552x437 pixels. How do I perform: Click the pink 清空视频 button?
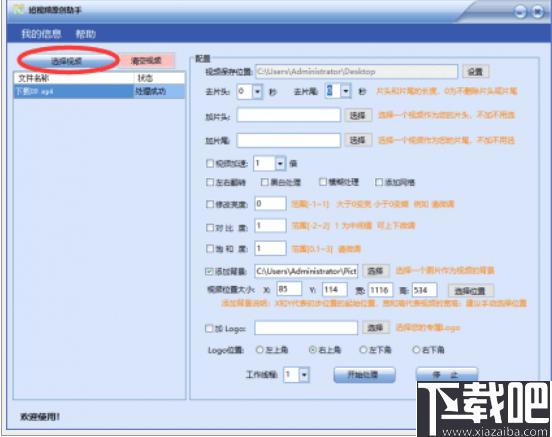click(x=146, y=61)
